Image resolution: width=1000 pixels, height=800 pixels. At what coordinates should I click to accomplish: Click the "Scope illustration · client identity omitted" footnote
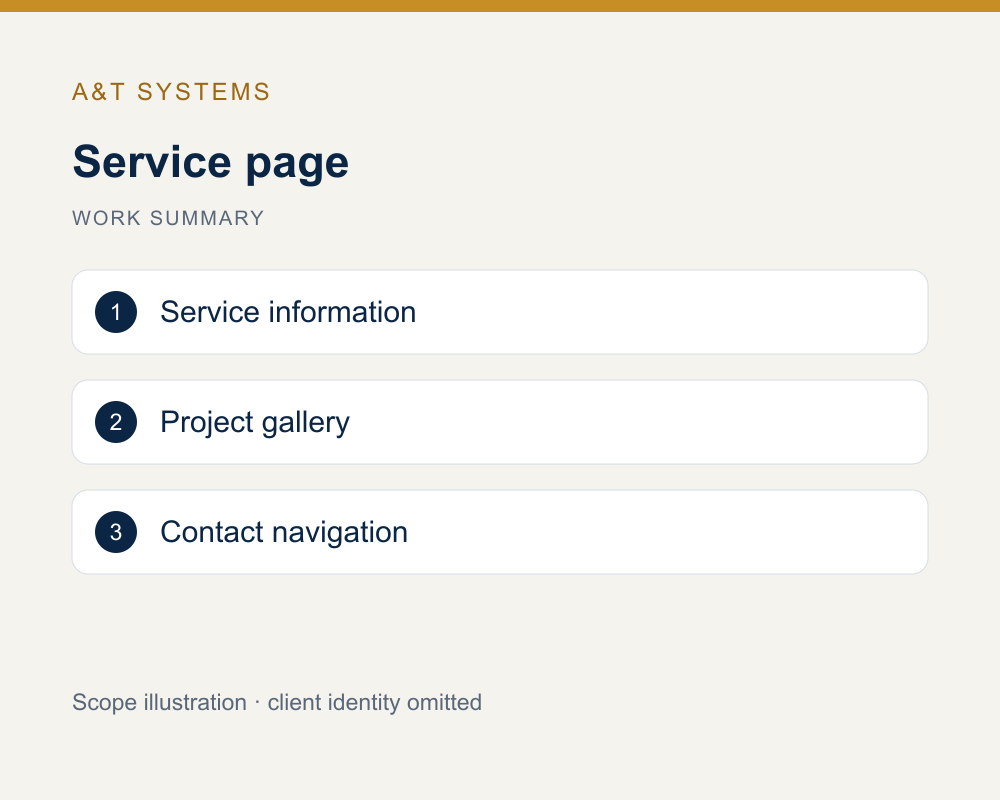pos(277,702)
